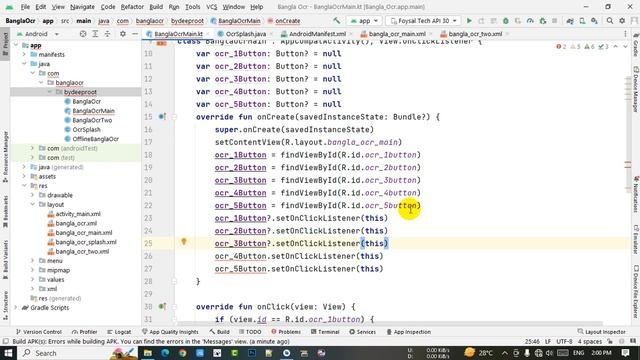Jump to previous highlighted error arrow
The height and width of the screenshot is (360, 640).
(x=616, y=47)
